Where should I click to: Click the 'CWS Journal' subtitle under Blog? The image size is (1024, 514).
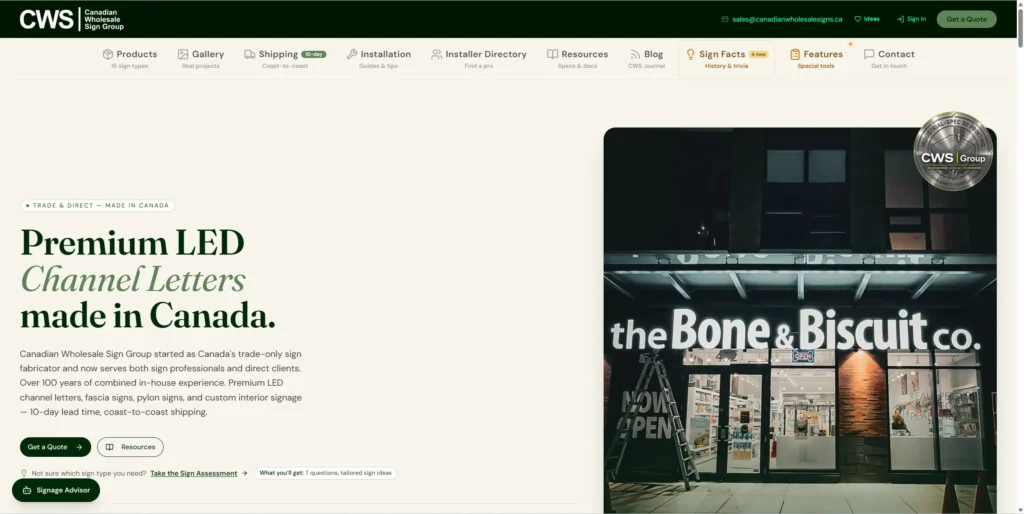(647, 66)
